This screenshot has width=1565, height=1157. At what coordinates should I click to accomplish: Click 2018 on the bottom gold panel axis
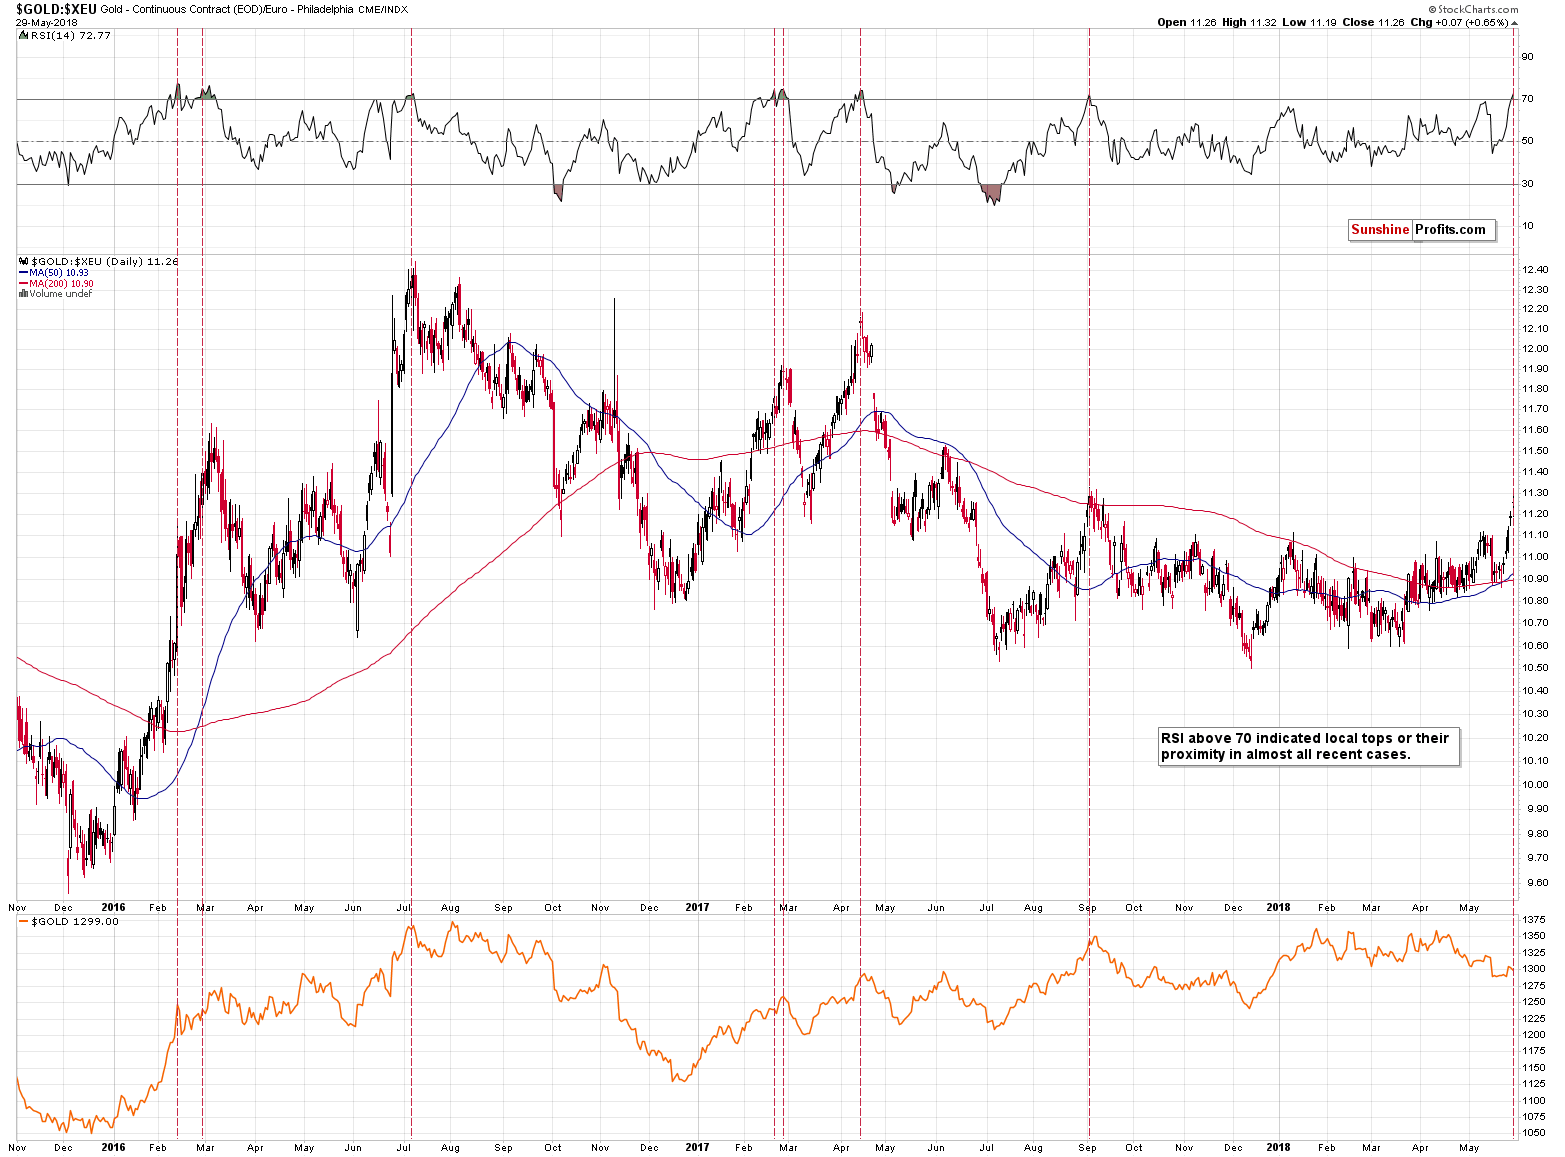click(x=1278, y=1148)
